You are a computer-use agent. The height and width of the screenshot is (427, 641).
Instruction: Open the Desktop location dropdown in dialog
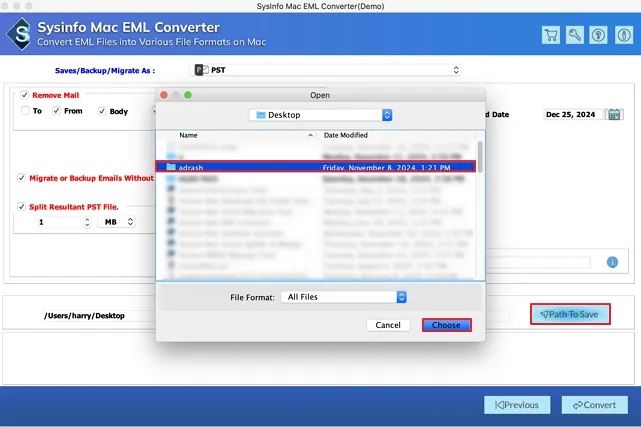(x=320, y=115)
